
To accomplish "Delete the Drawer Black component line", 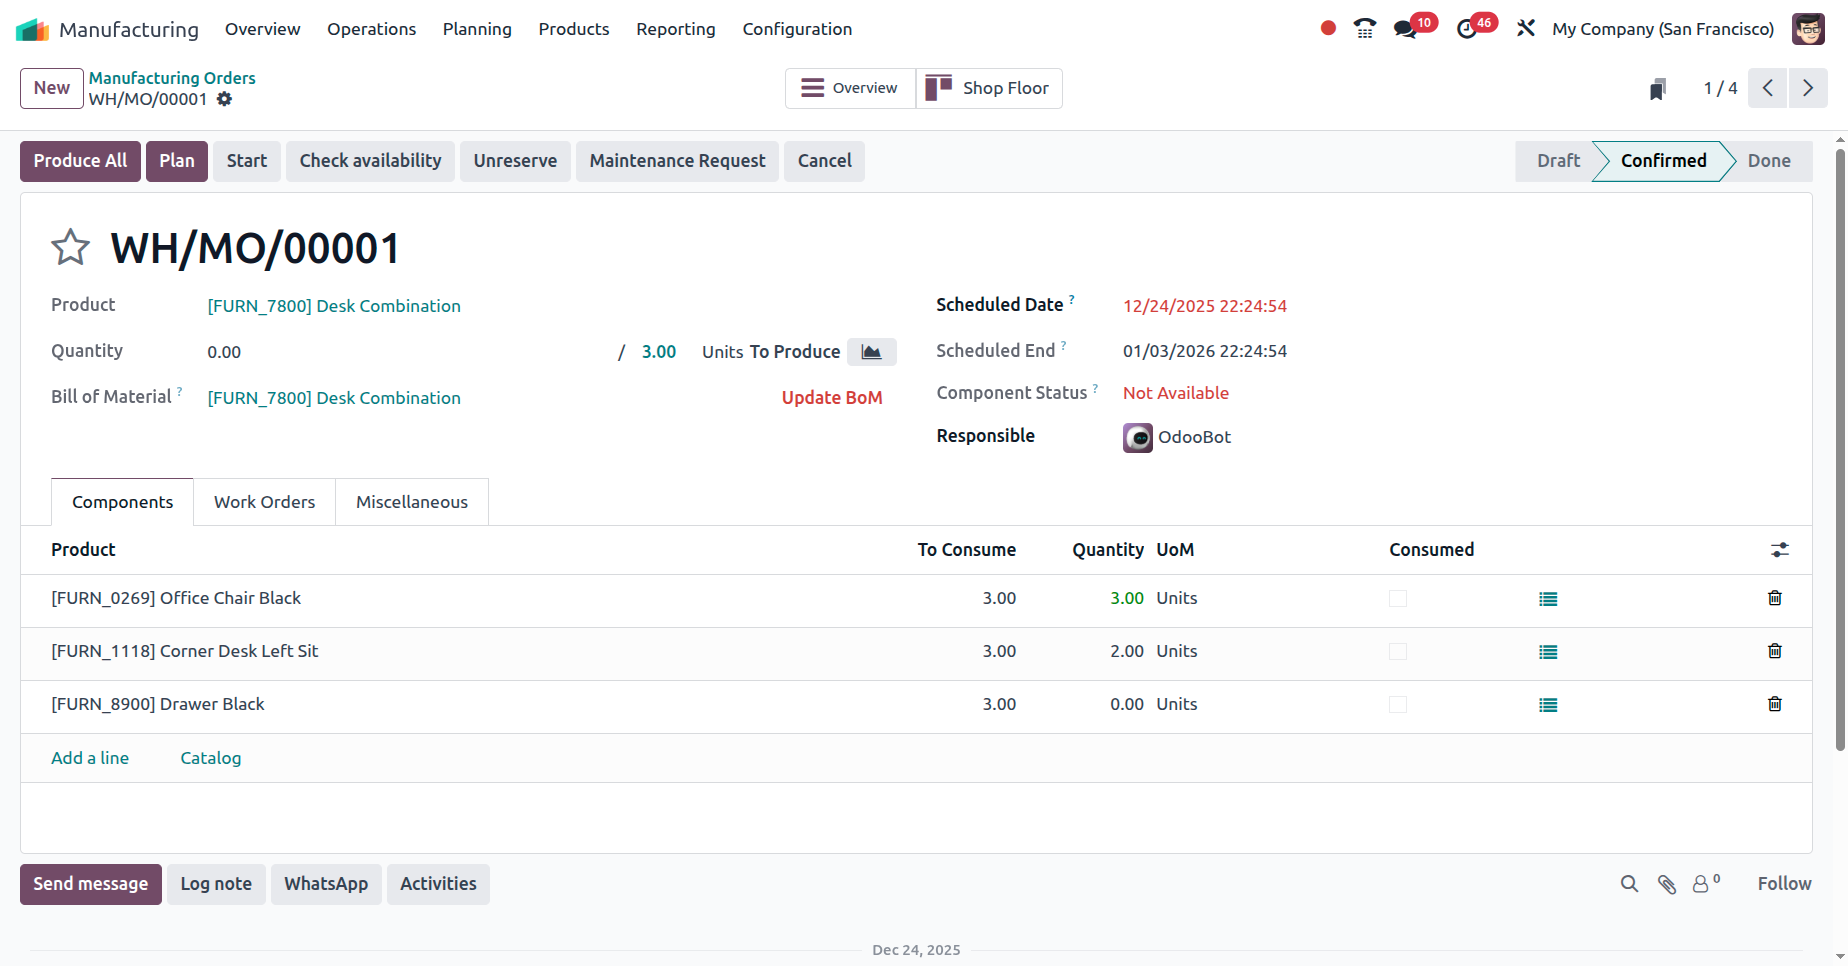I will pyautogui.click(x=1775, y=703).
